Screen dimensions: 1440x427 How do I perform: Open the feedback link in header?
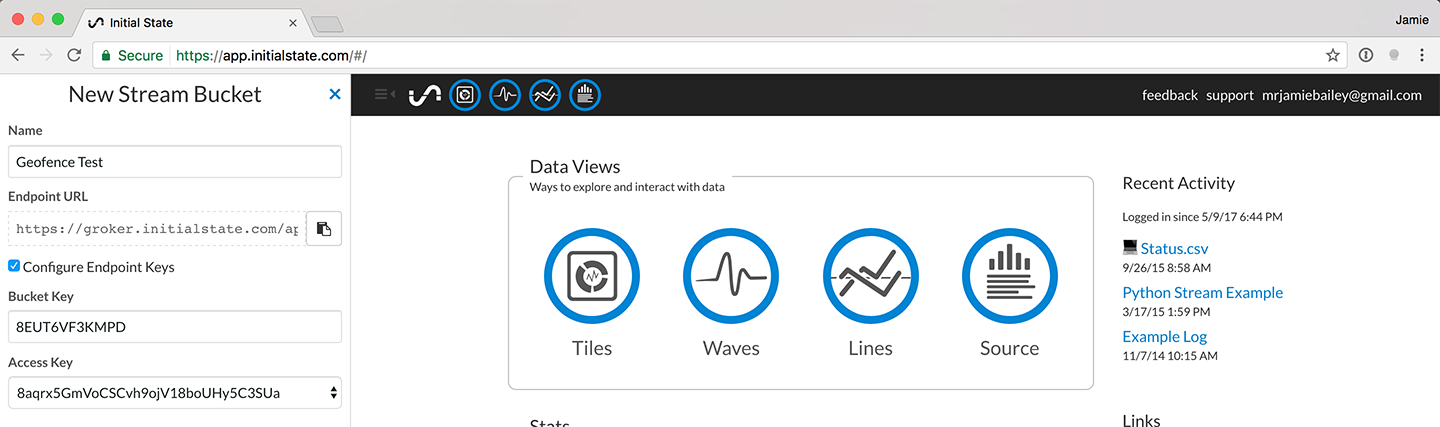pos(1169,95)
